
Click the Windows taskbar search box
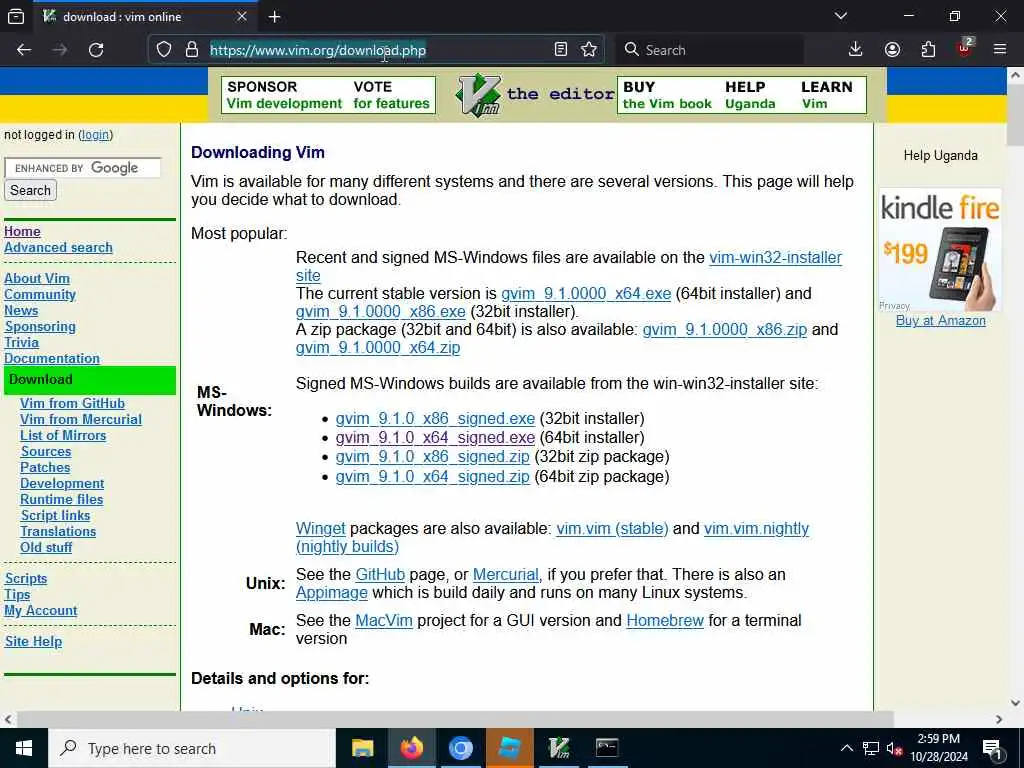(191, 748)
